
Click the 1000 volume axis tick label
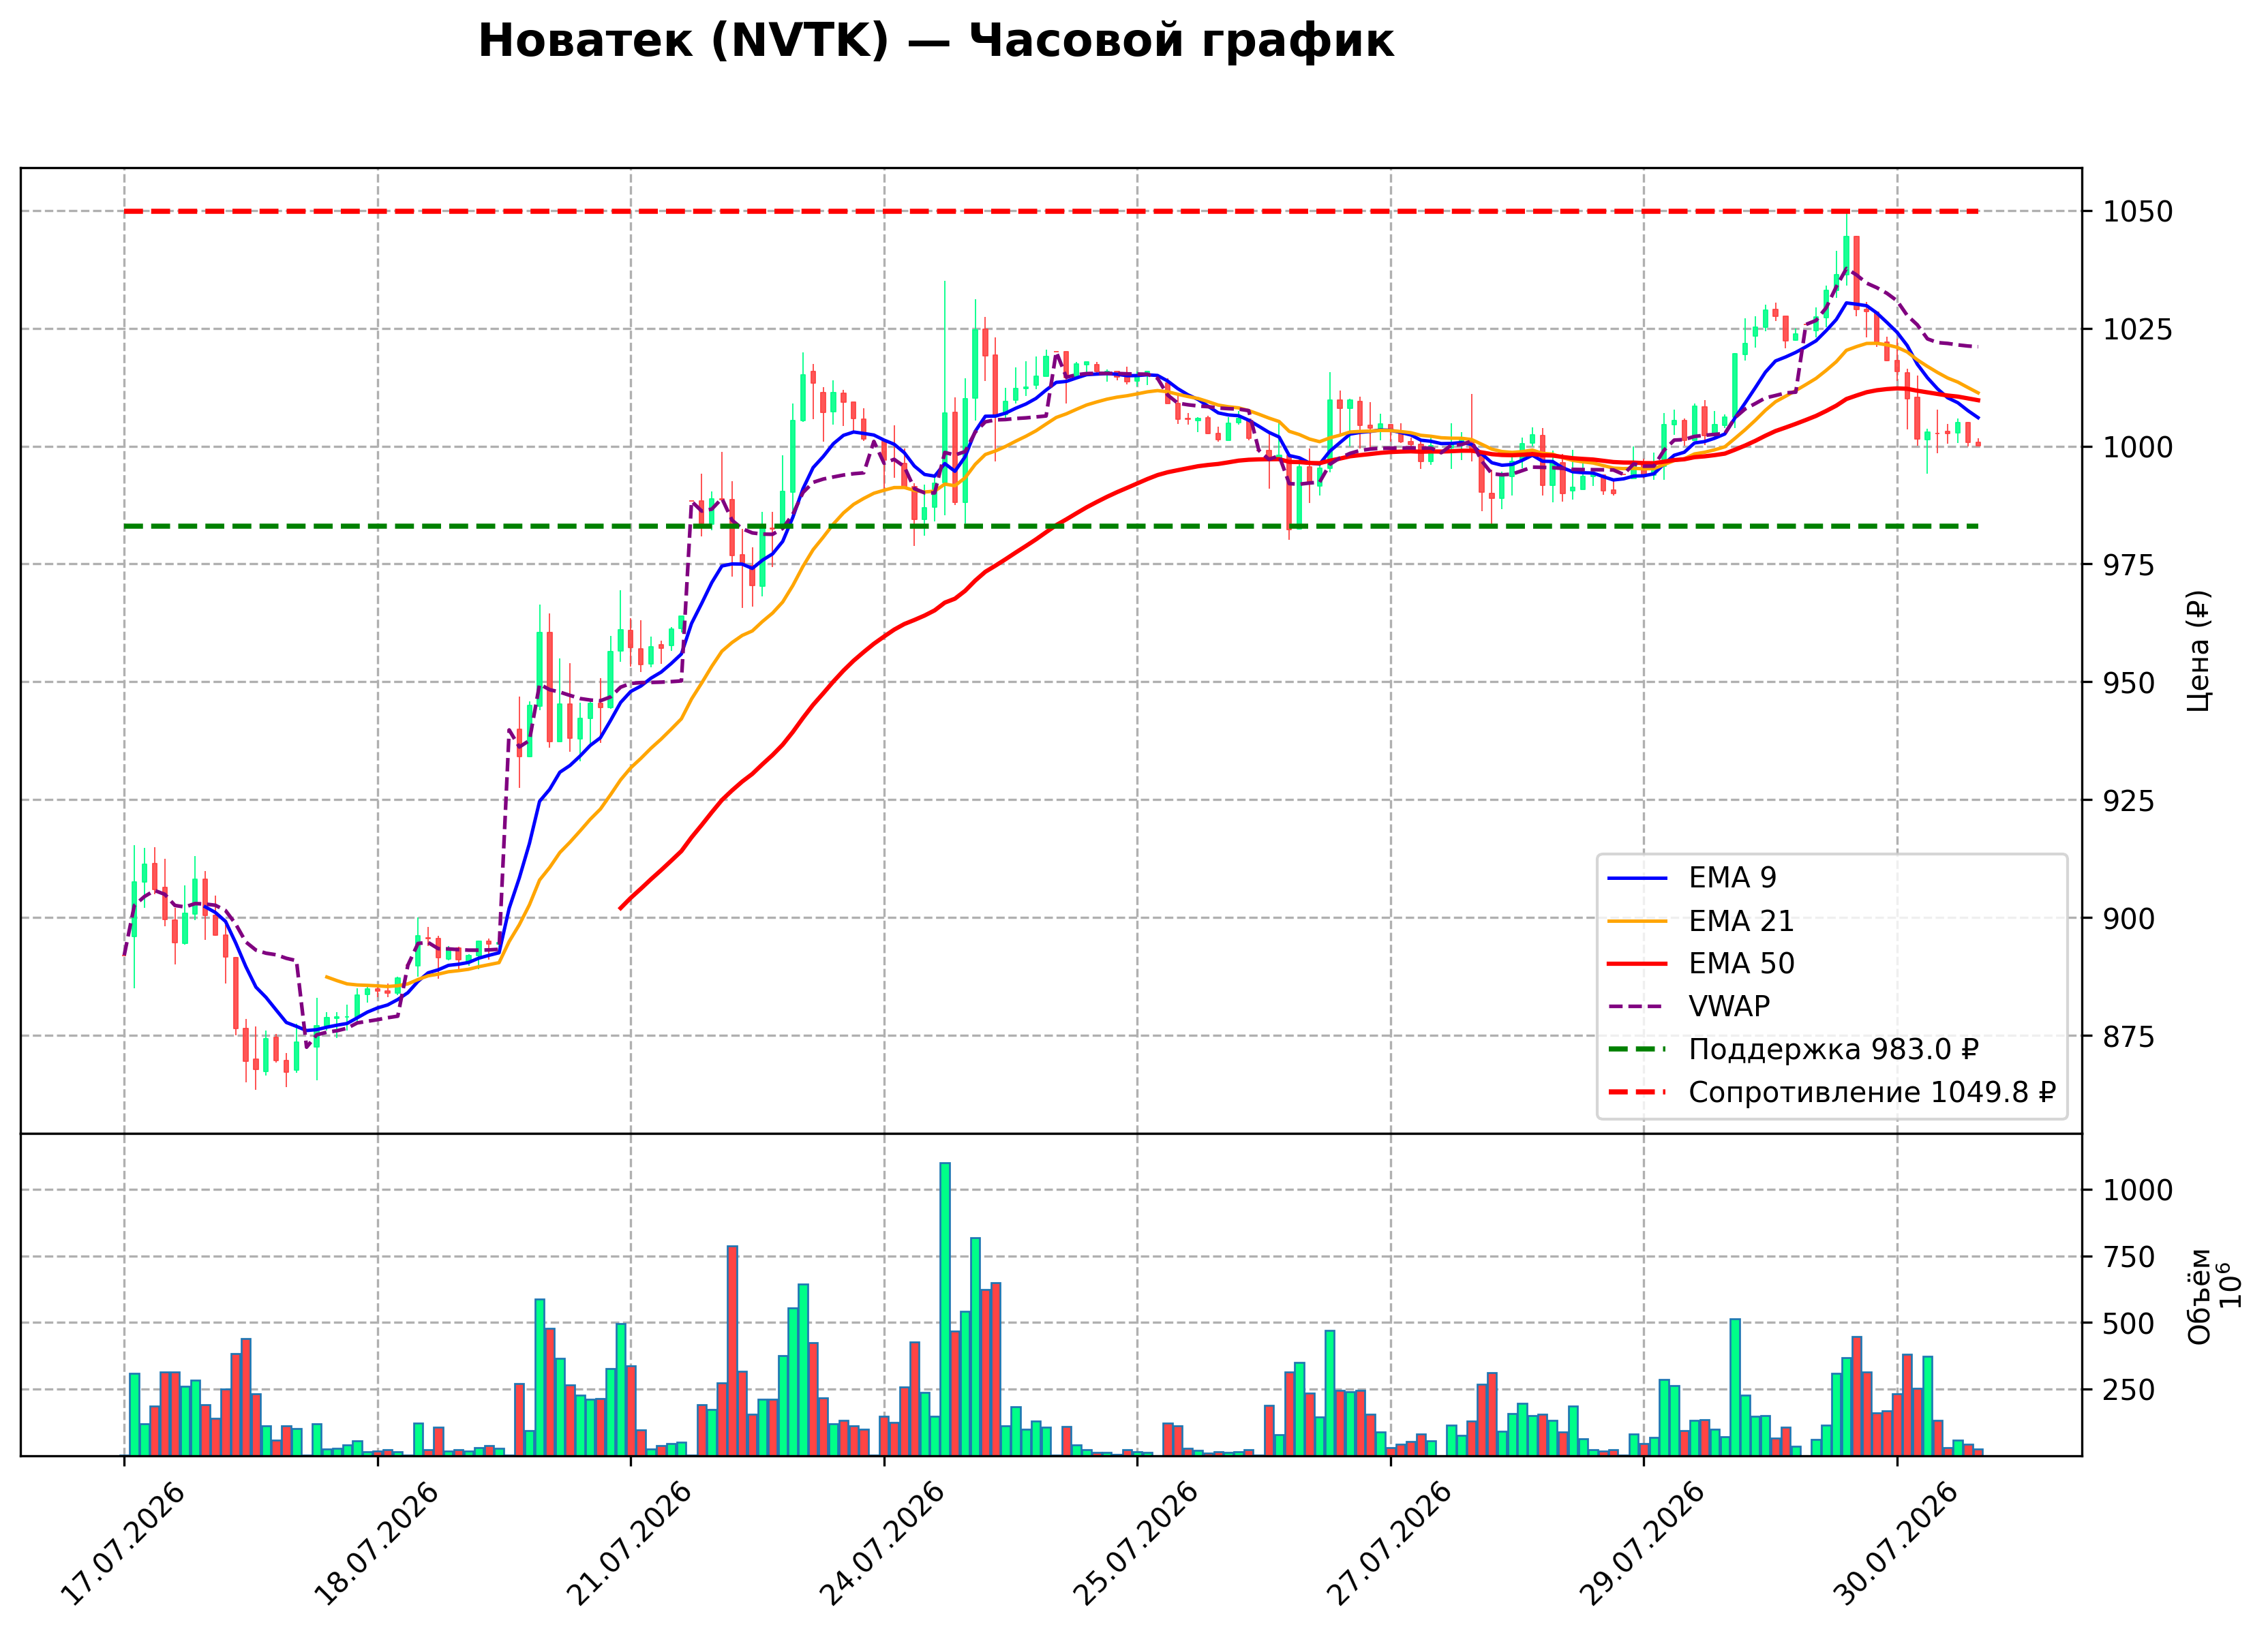point(2138,1191)
